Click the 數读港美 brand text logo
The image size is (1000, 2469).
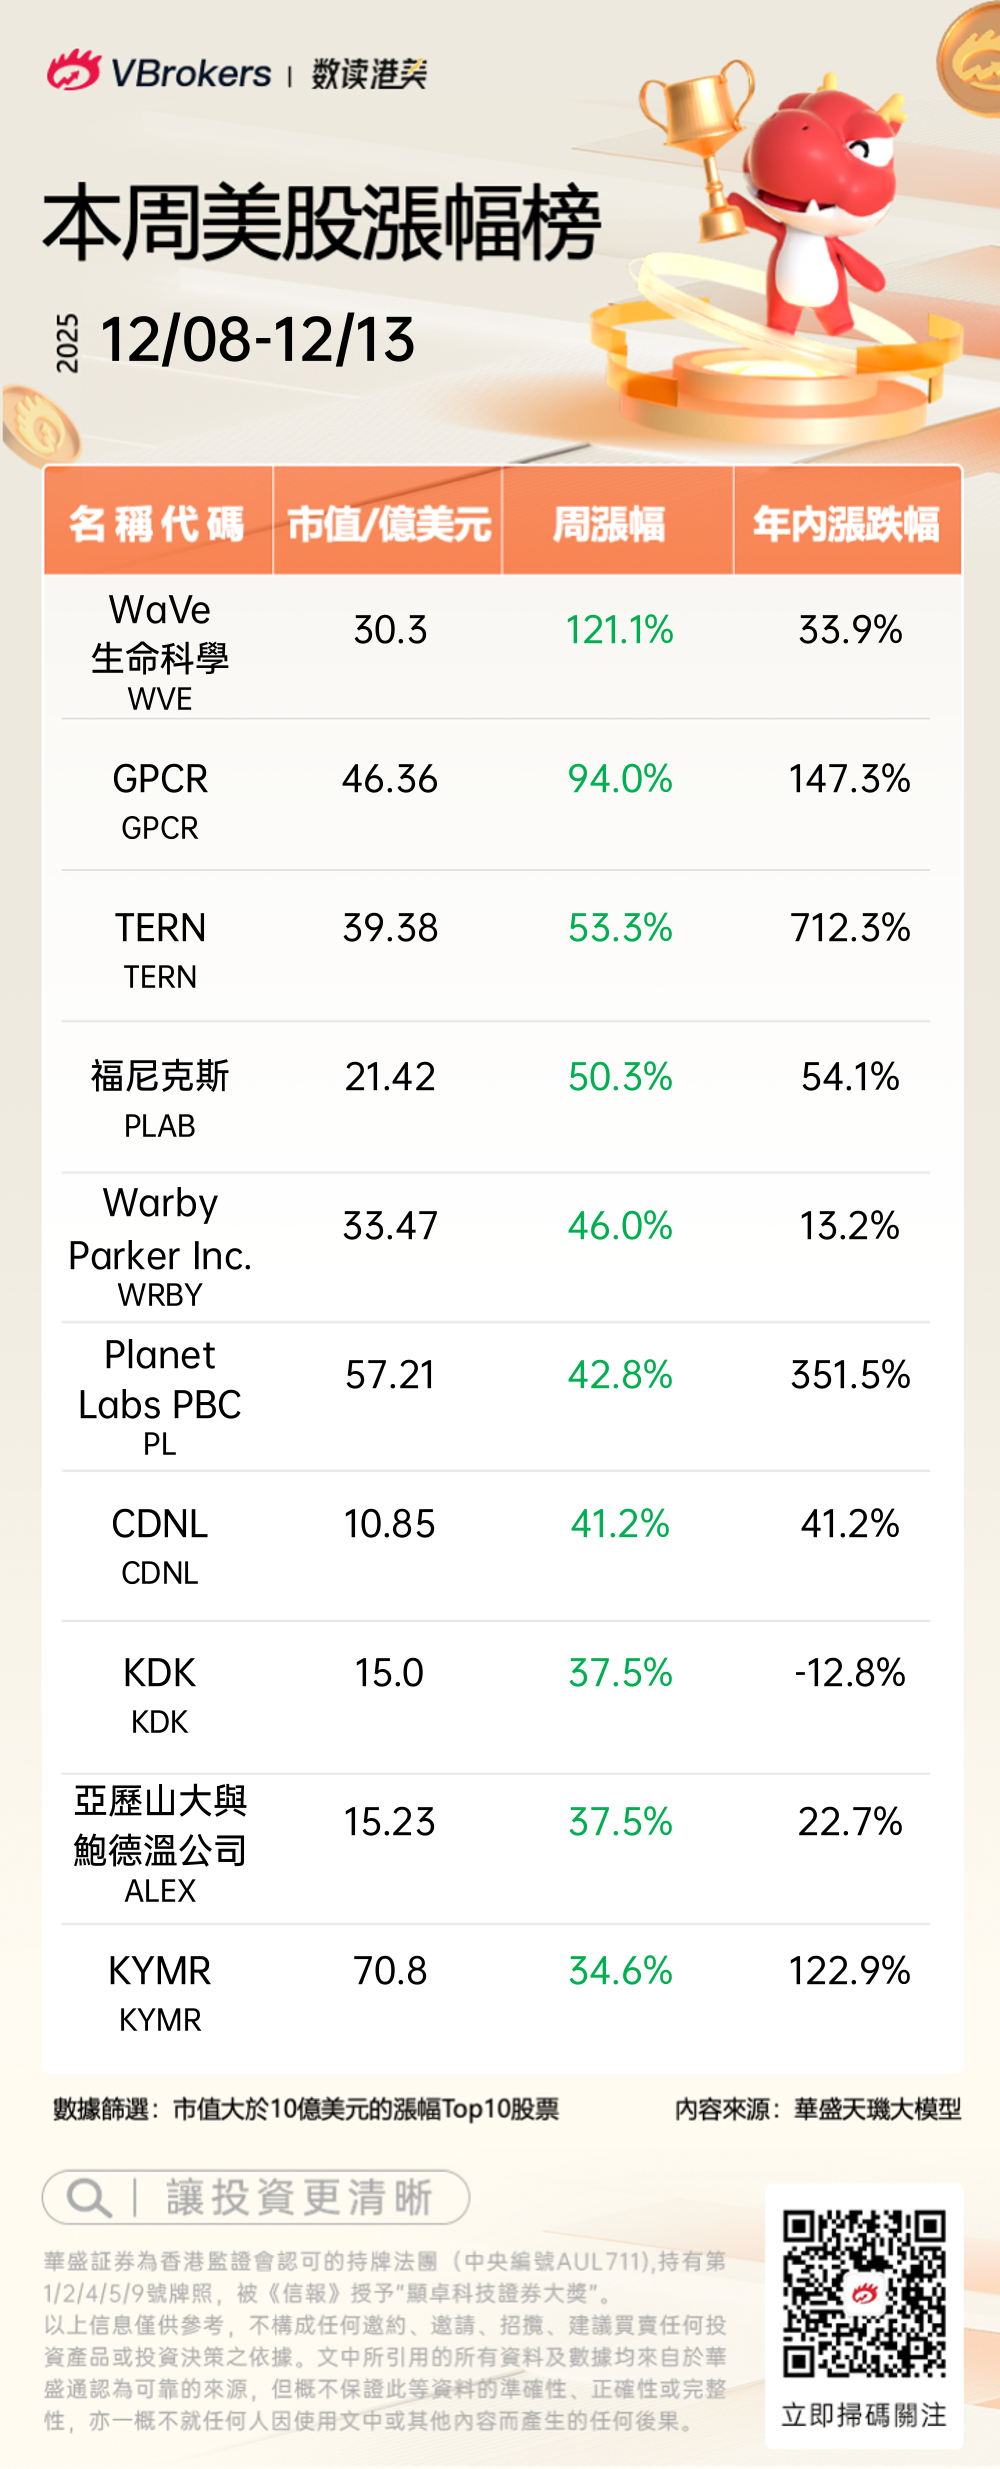coord(369,74)
